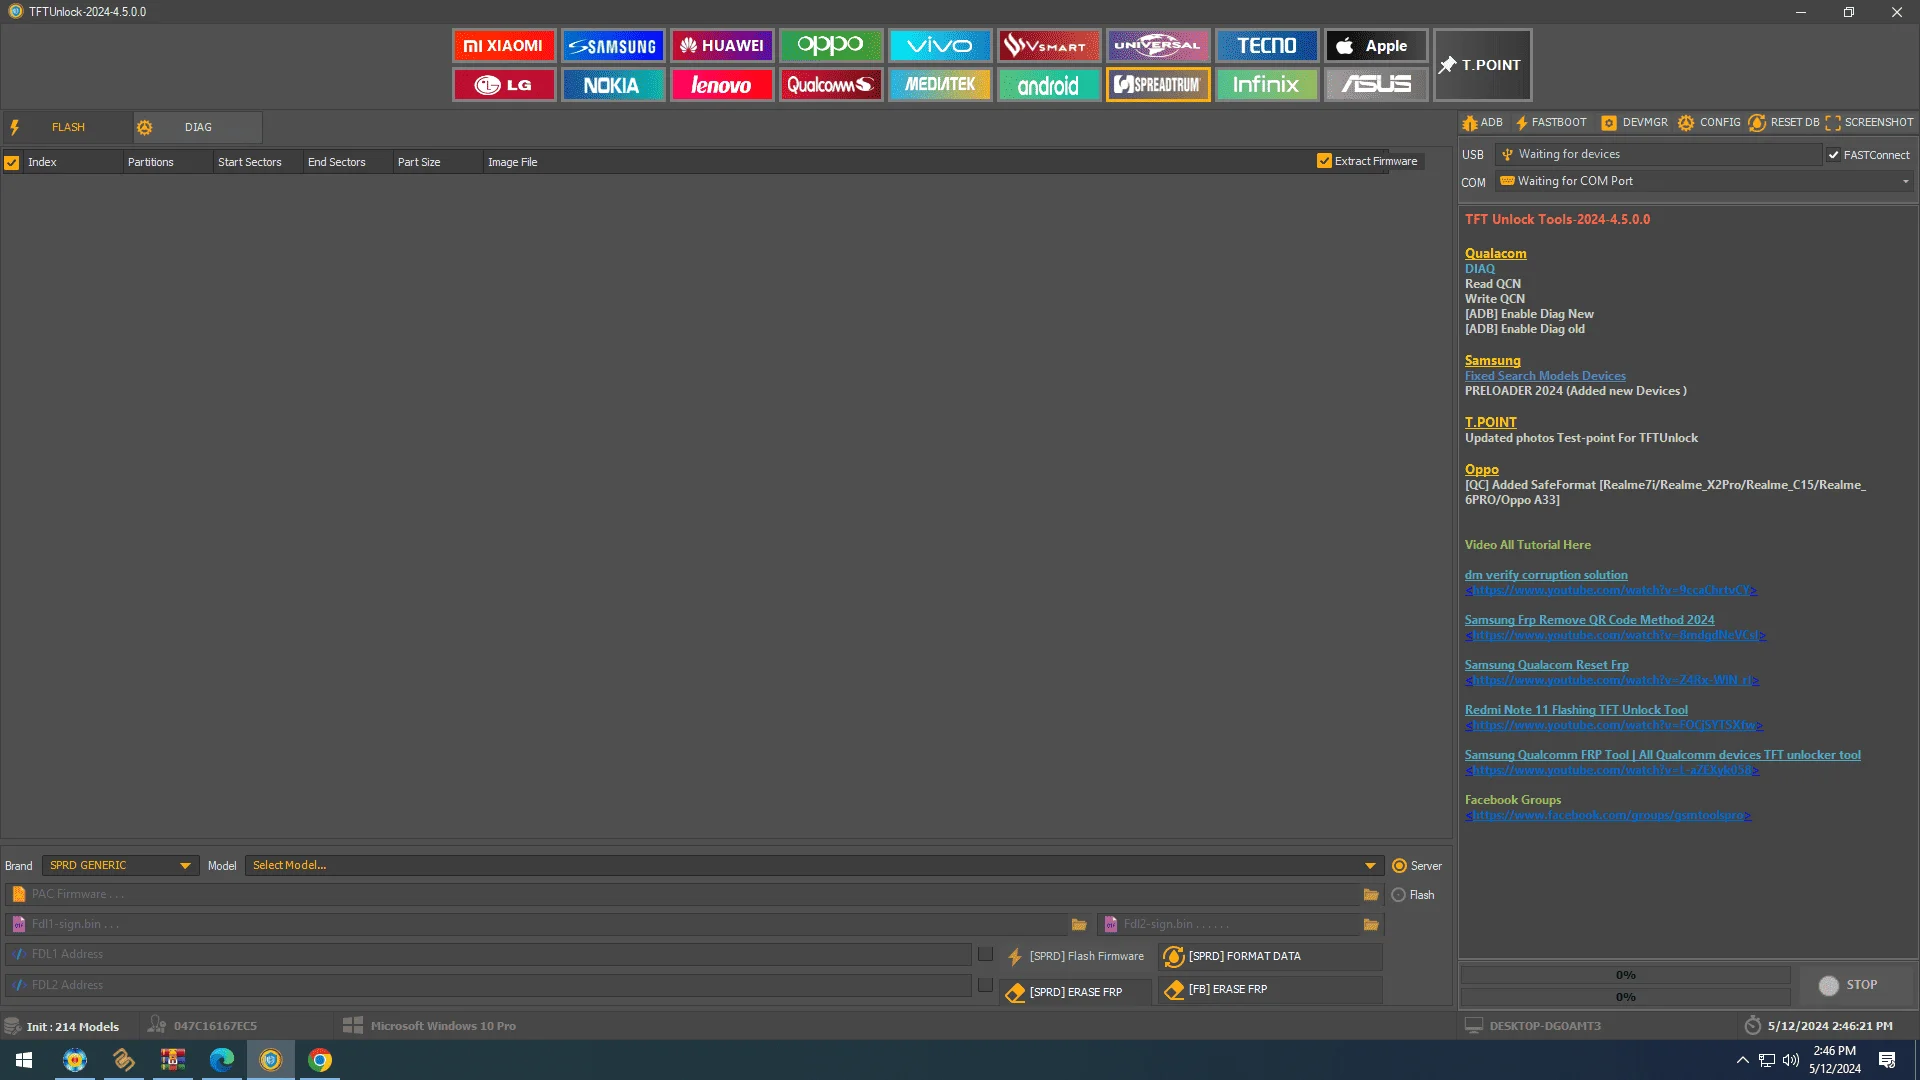Open dm verify corruption solution link
This screenshot has height=1080, width=1920.
point(1546,575)
